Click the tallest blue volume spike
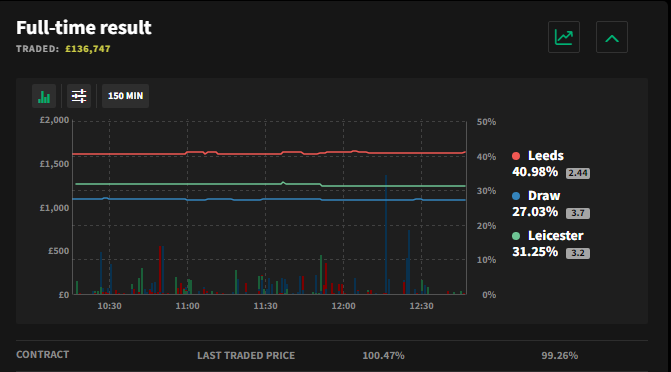671x372 pixels. [x=386, y=235]
